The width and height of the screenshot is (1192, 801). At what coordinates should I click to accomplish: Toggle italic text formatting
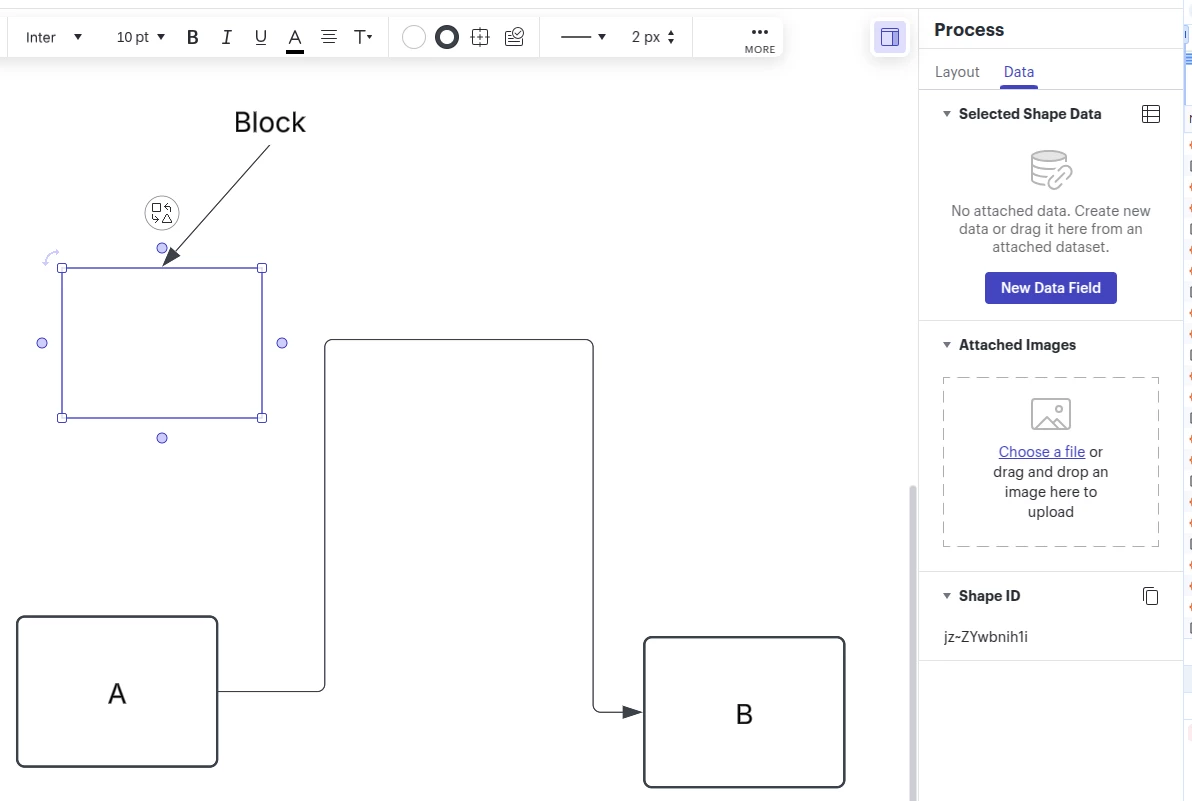coord(227,37)
